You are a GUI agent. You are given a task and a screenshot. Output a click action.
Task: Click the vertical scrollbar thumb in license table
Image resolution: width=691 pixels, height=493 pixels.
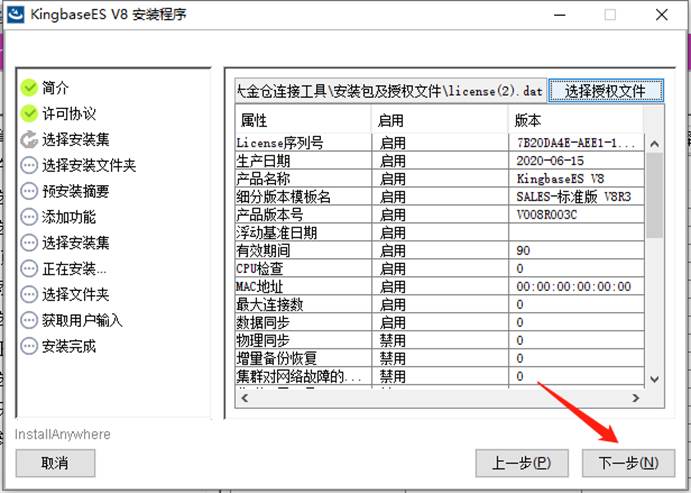click(x=655, y=195)
